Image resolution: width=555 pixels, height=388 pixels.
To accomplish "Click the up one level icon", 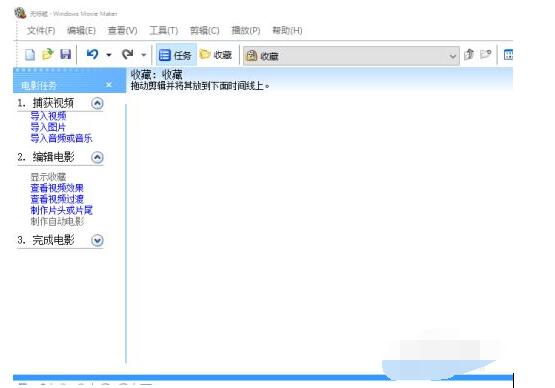I will [x=469, y=55].
